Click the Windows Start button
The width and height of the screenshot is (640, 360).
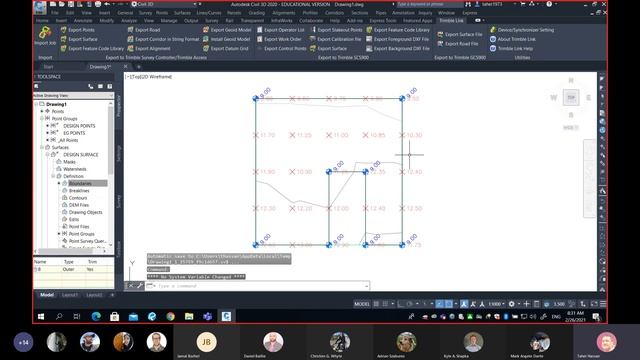tap(41, 316)
